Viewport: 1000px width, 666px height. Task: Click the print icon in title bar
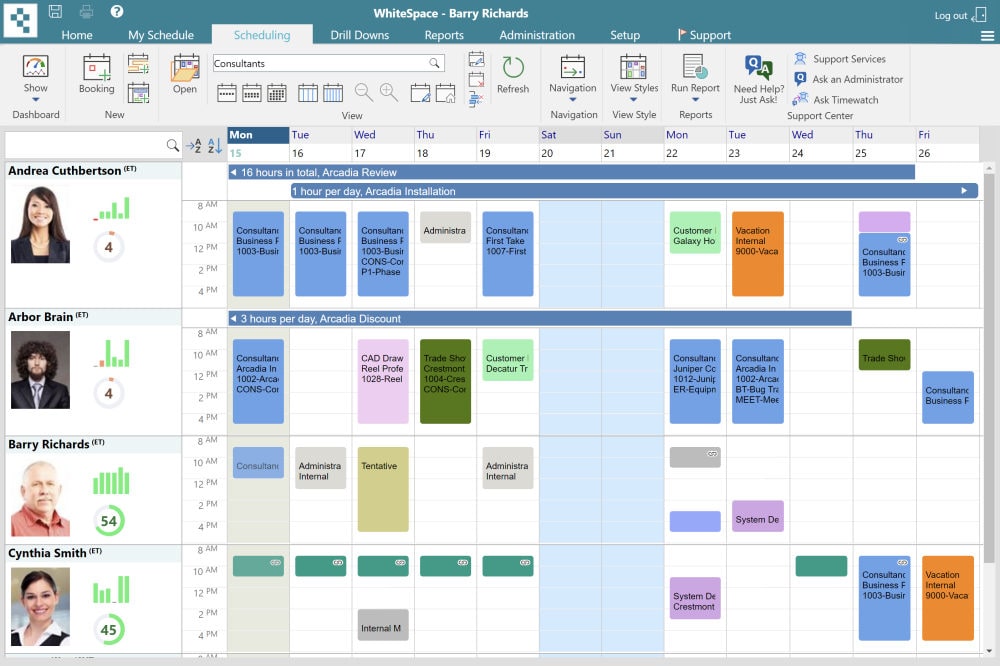click(x=86, y=11)
